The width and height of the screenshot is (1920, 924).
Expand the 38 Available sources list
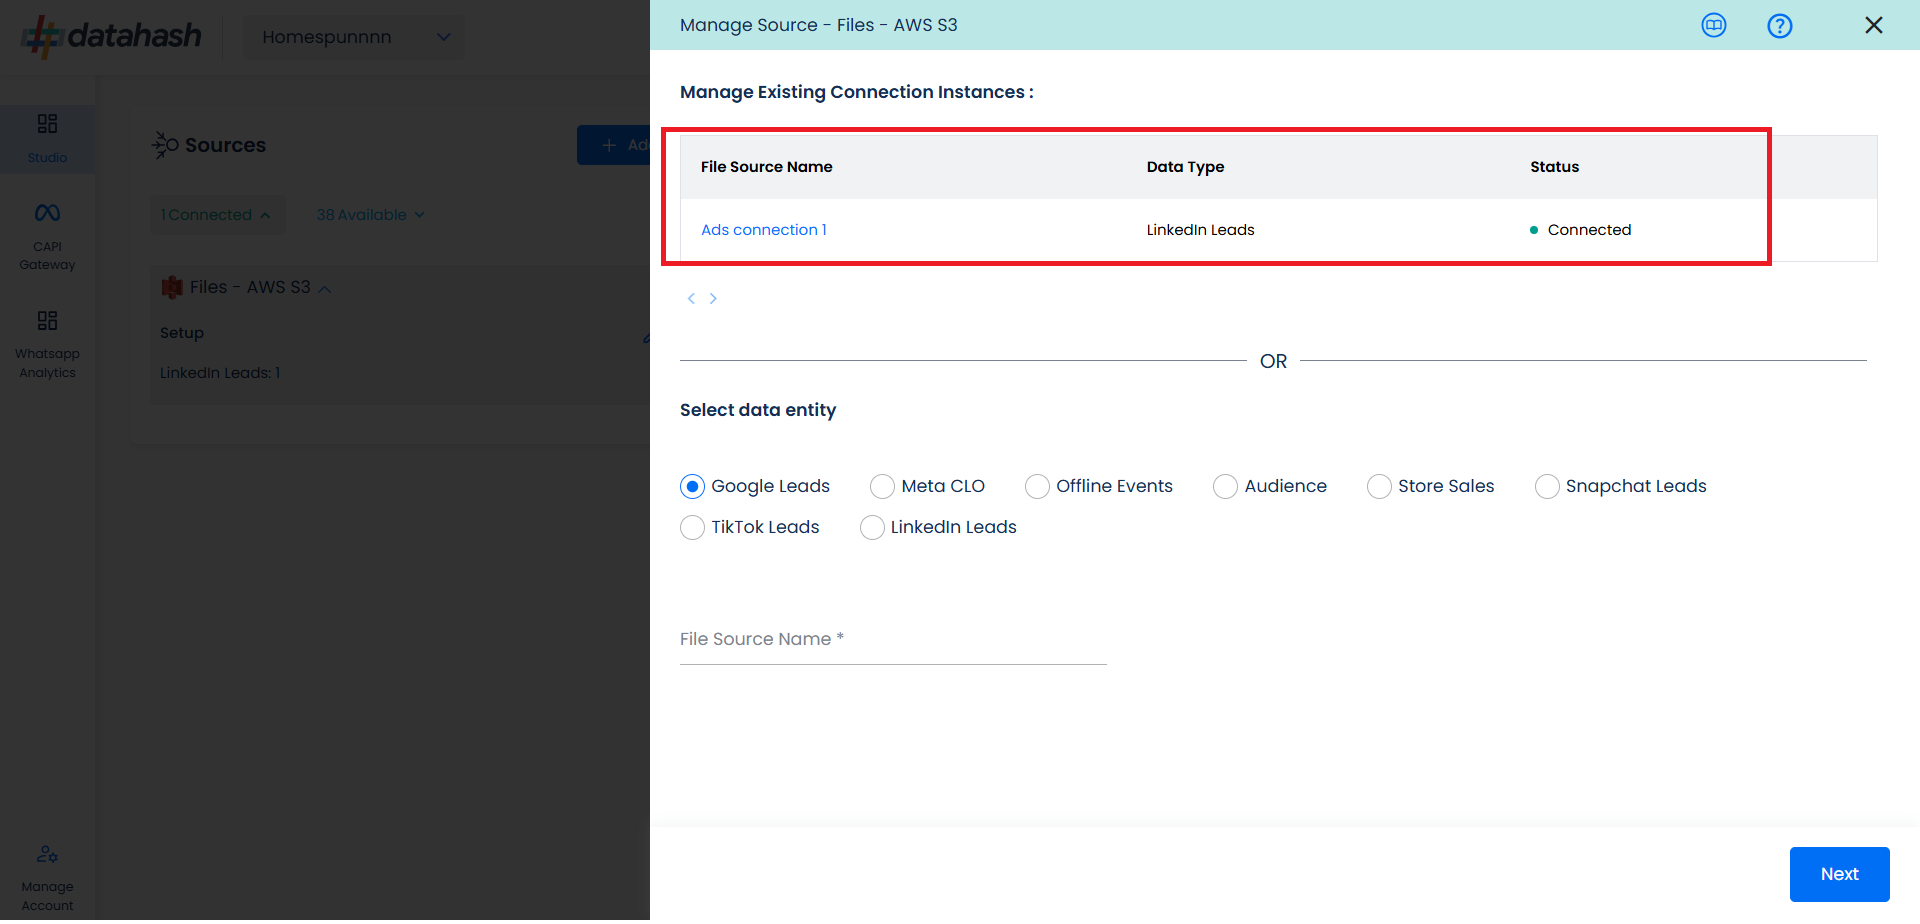370,215
